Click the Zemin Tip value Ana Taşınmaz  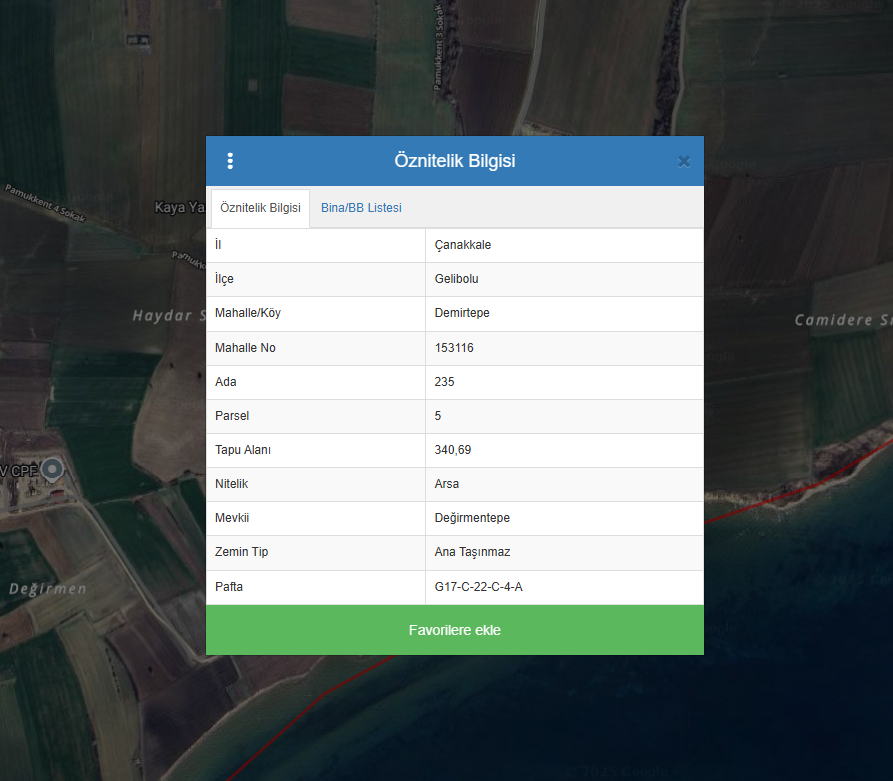pyautogui.click(x=473, y=552)
